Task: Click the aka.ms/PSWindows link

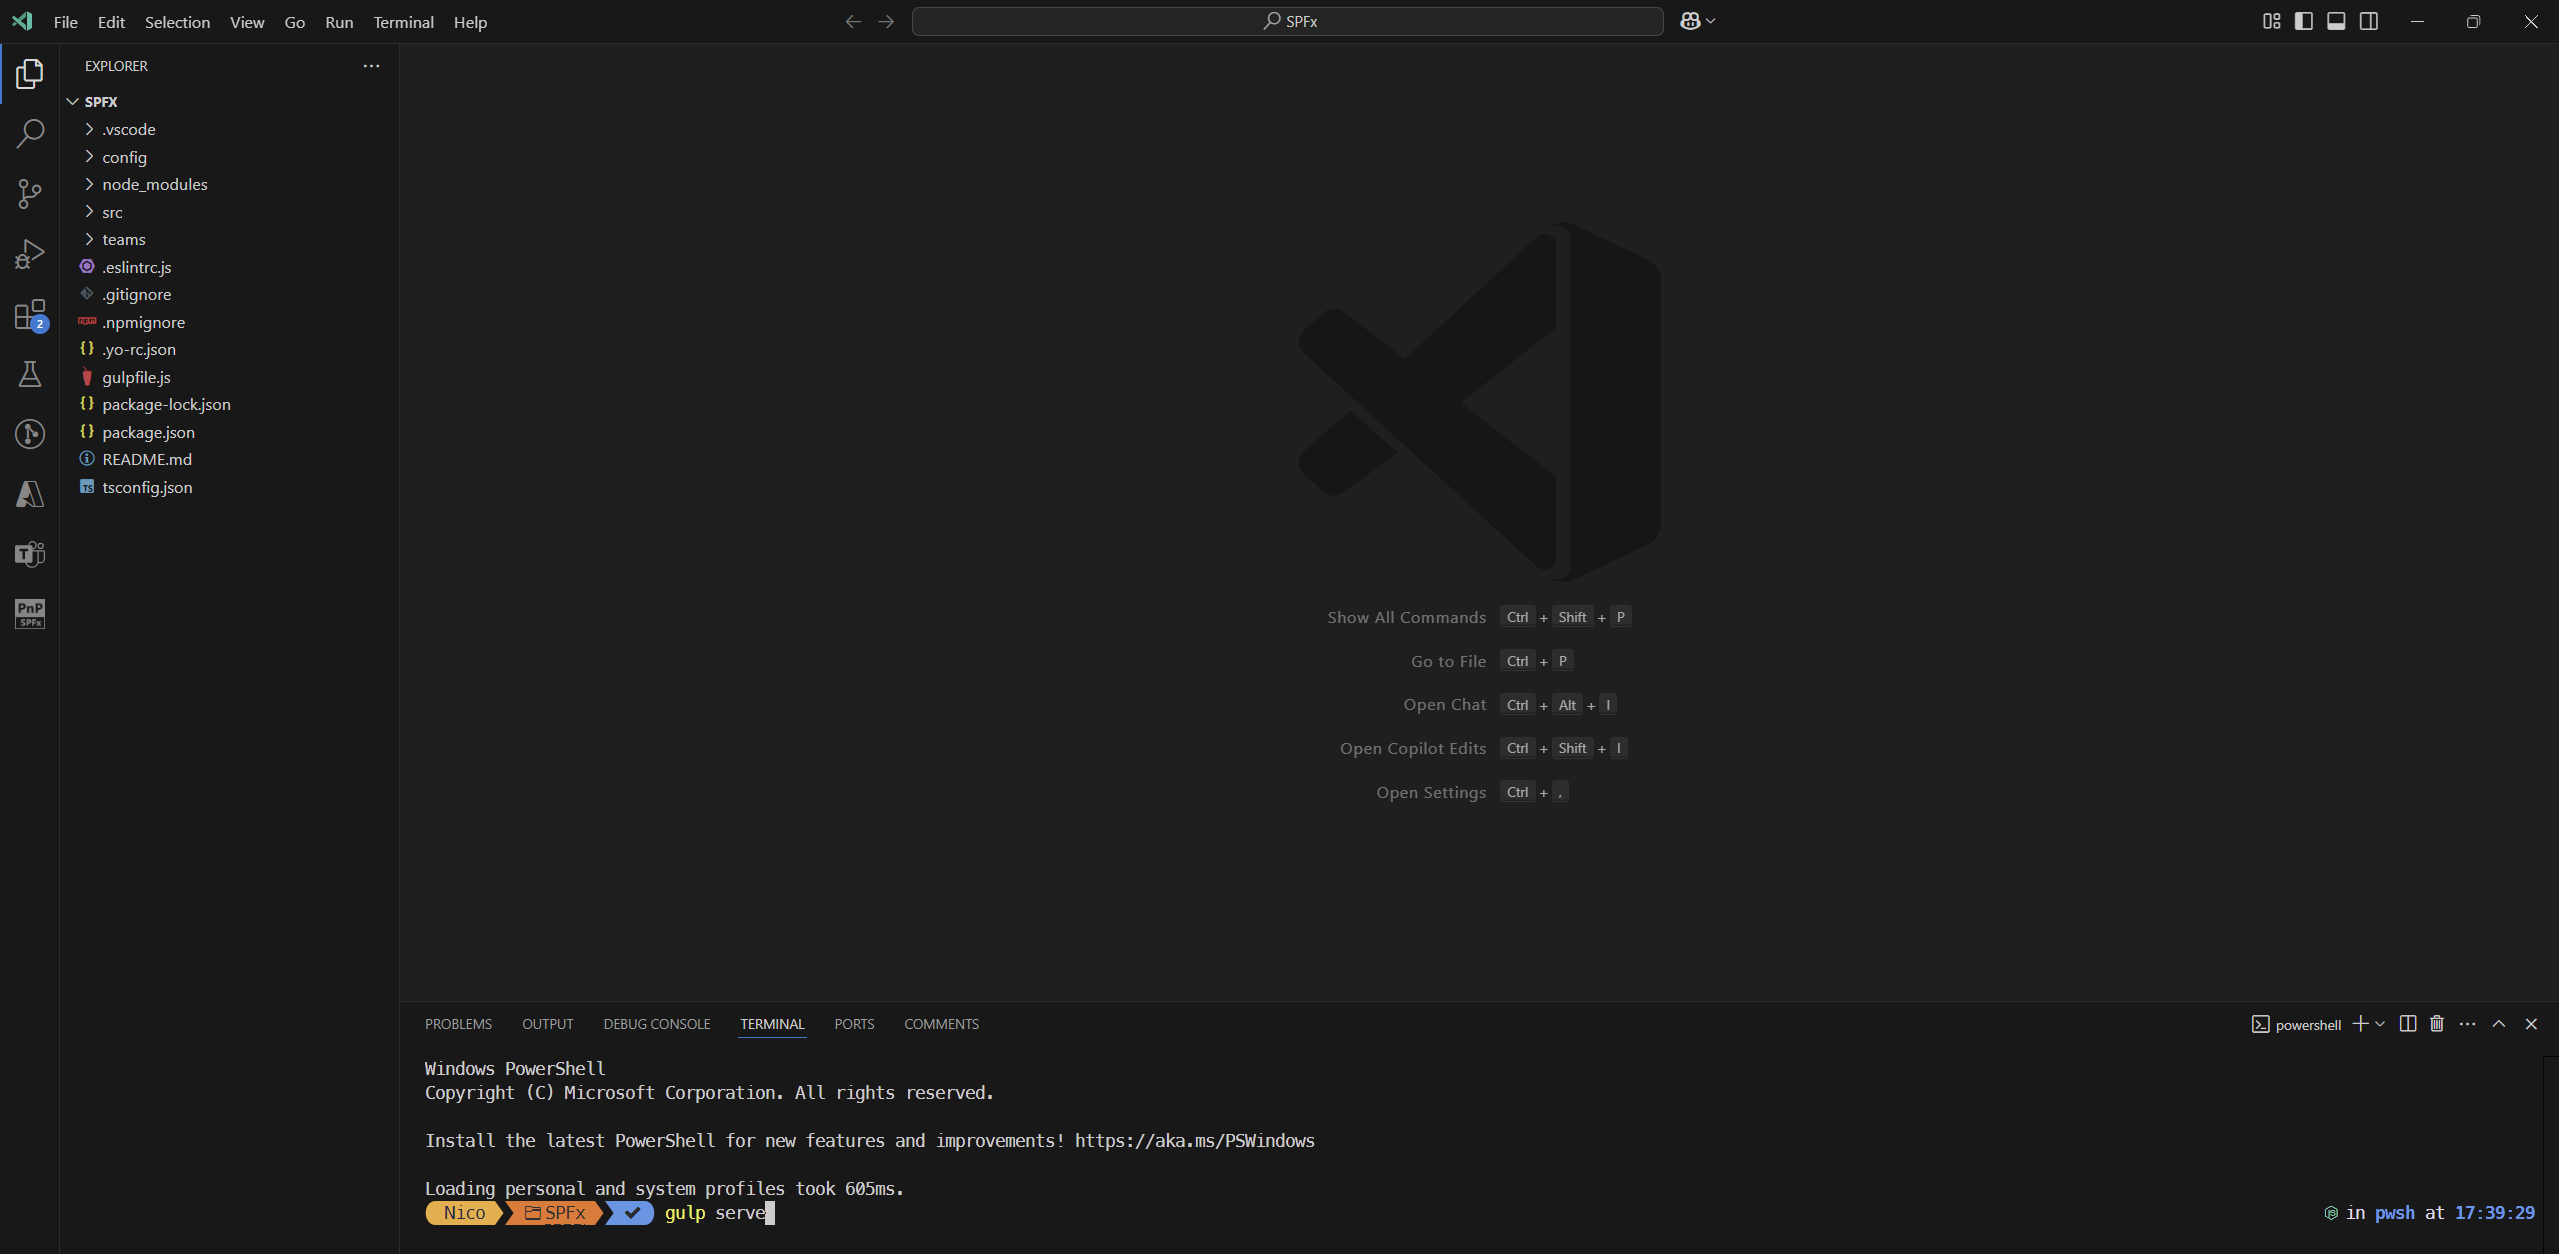Action: (x=1194, y=1141)
